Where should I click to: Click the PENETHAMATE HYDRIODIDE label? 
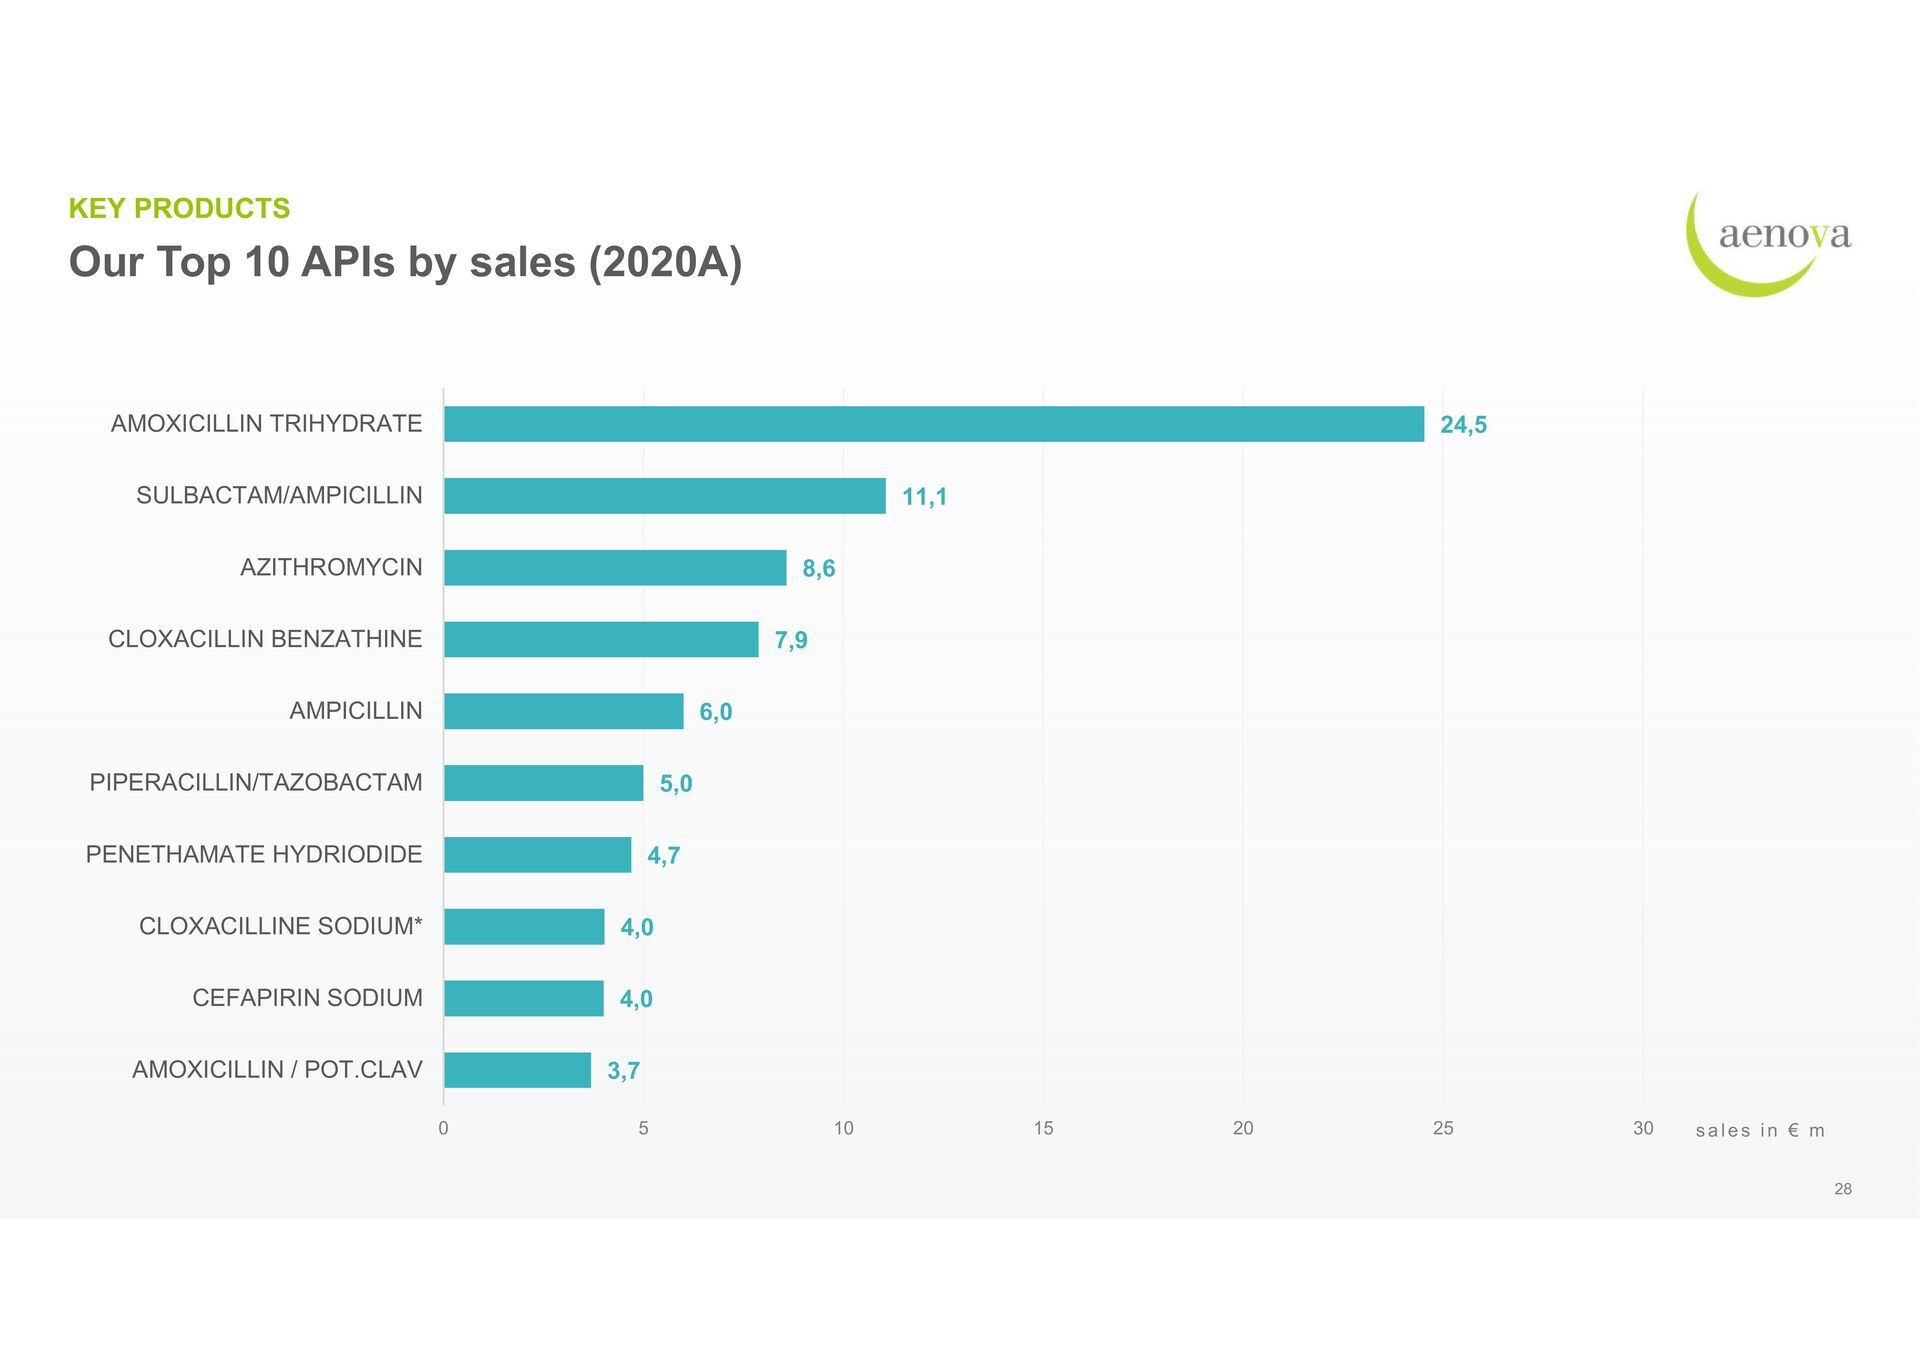point(254,855)
